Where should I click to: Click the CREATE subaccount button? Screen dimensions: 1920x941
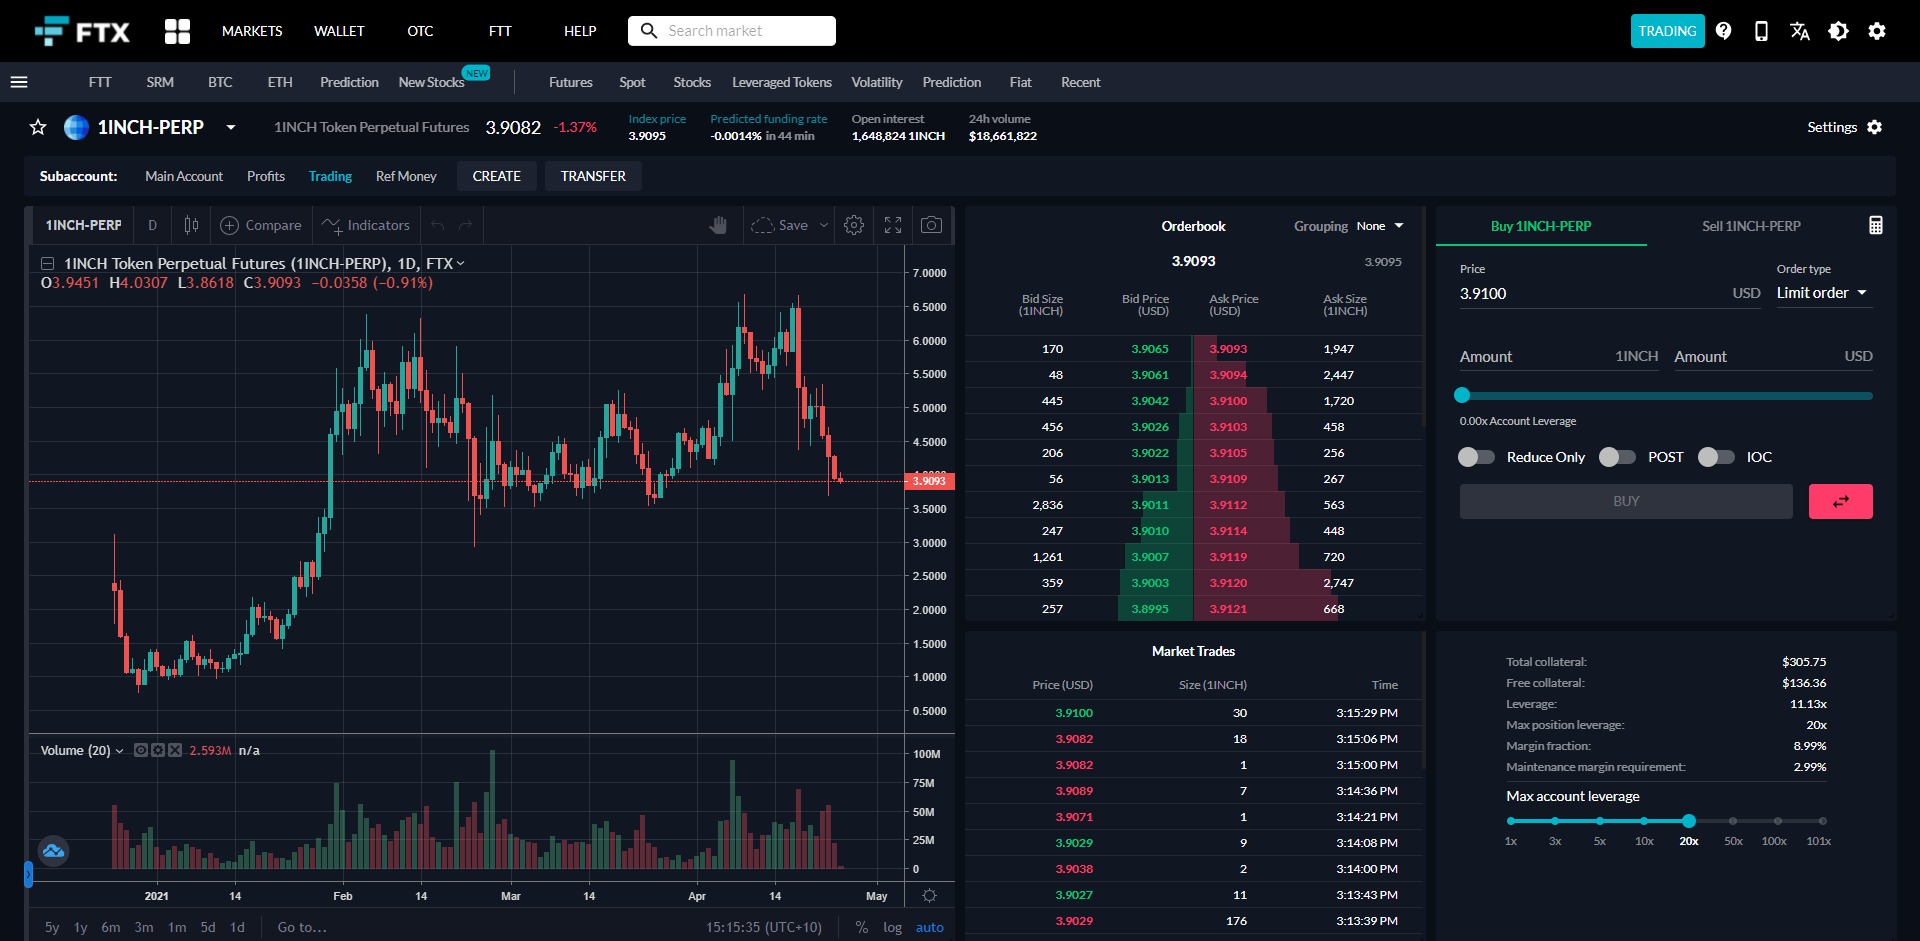[x=496, y=176]
